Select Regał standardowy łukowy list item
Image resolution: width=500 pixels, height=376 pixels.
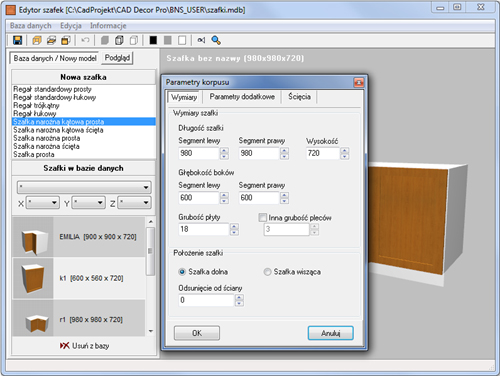click(x=84, y=97)
